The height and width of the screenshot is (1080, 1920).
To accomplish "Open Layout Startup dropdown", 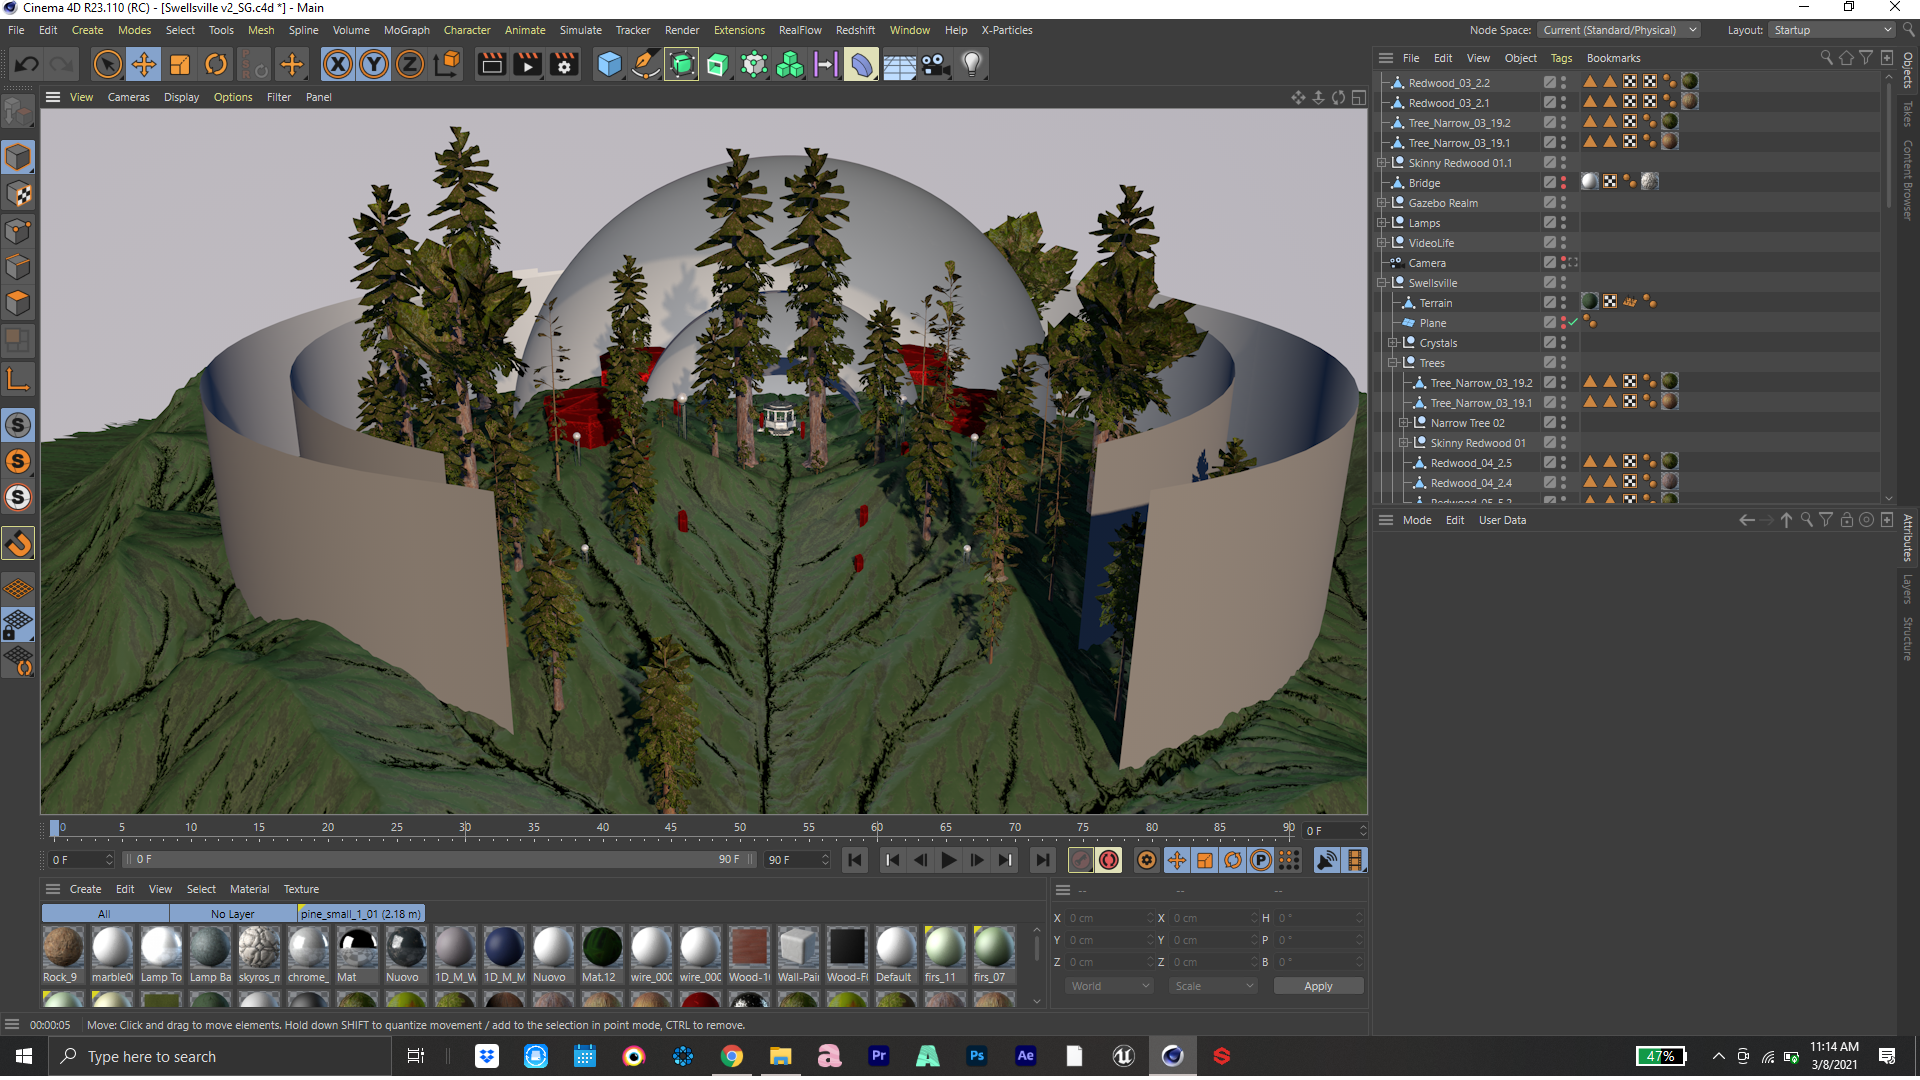I will point(1832,30).
